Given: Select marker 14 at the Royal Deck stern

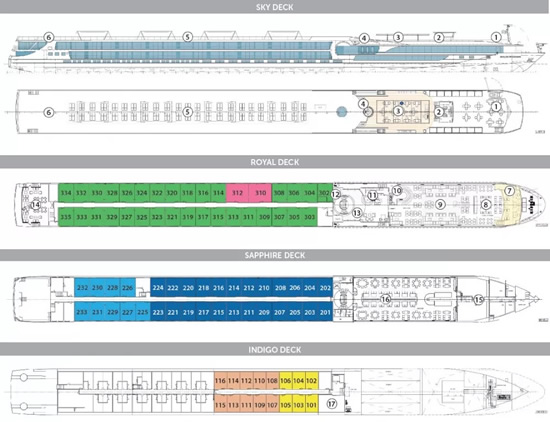Looking at the screenshot, I should pos(35,205).
